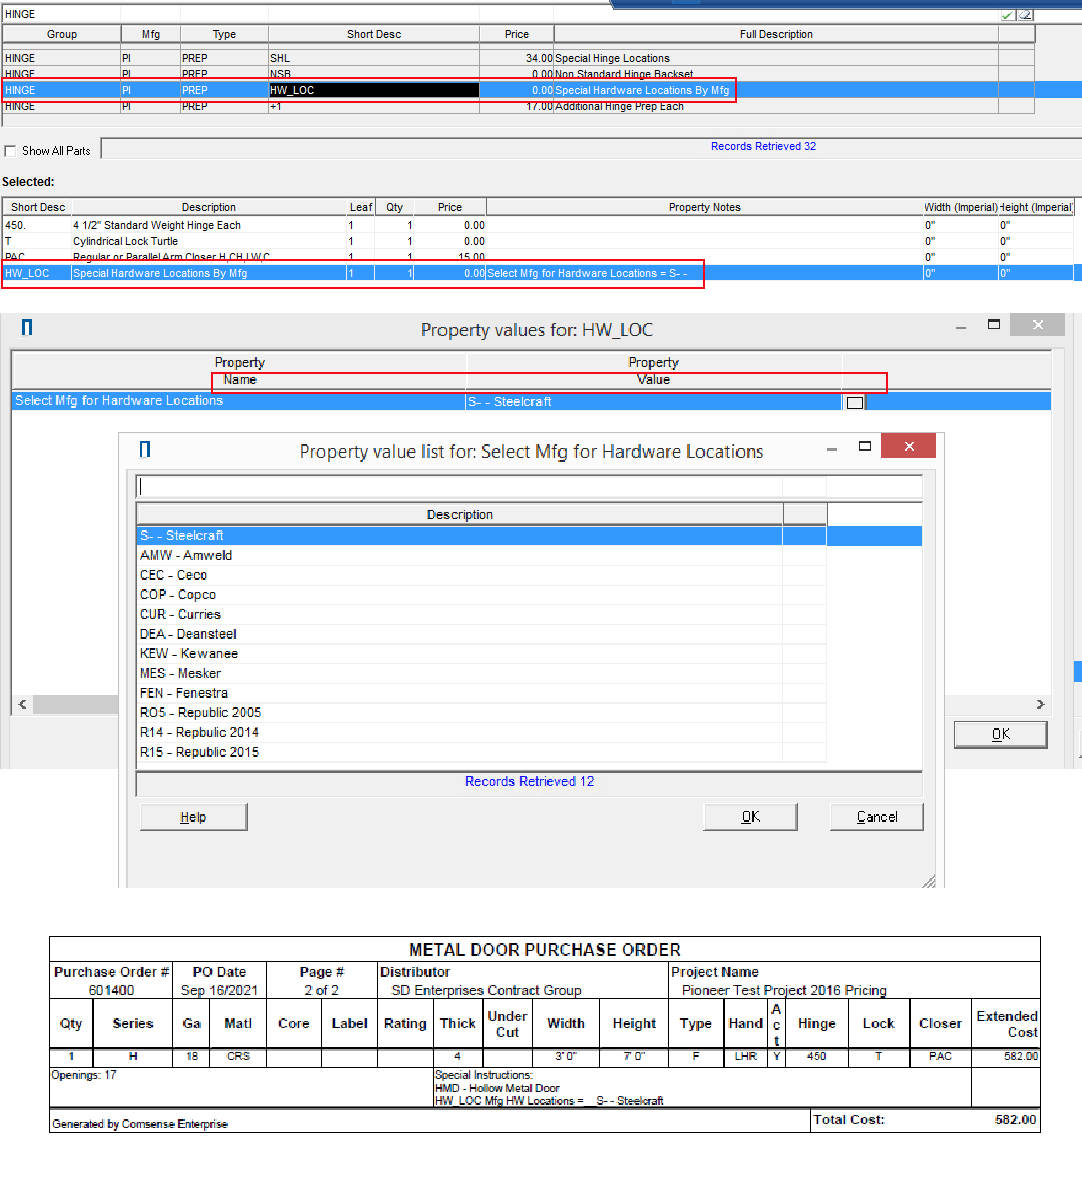Image resolution: width=1082 pixels, height=1194 pixels.
Task: Sort by the Short Desc column header
Action: point(373,34)
